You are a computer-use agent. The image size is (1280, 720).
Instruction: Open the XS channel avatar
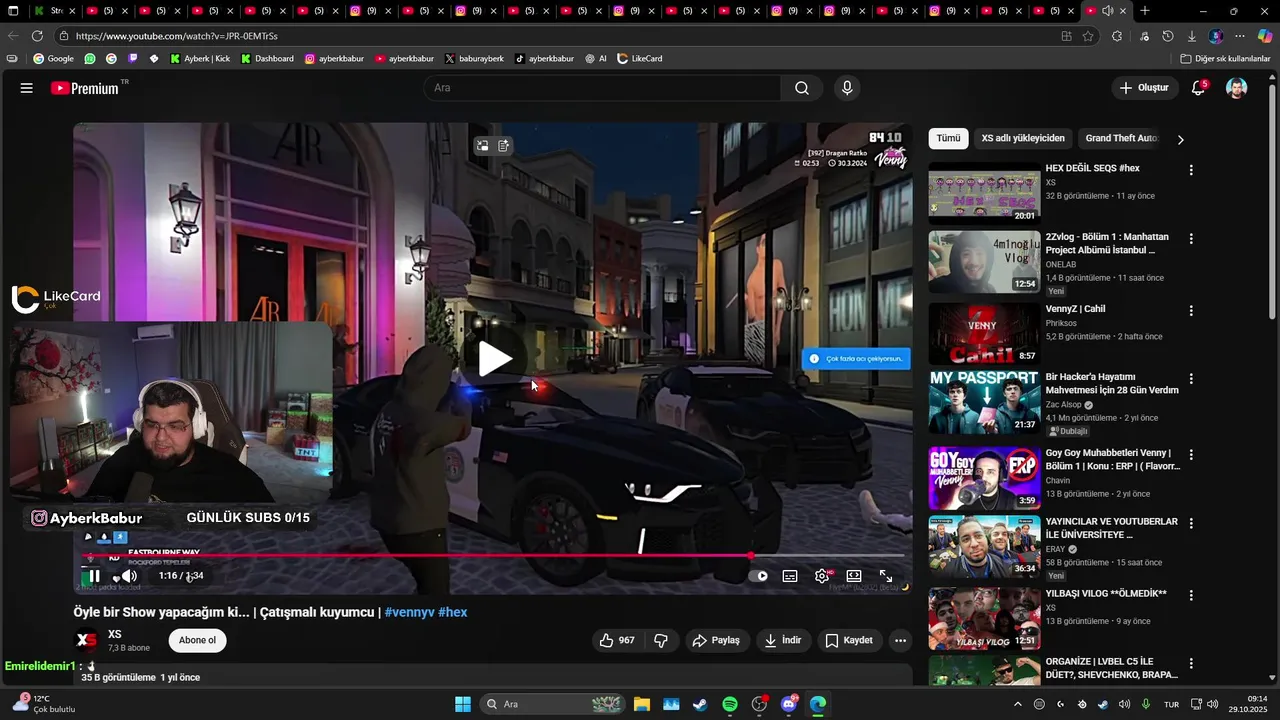pyautogui.click(x=87, y=641)
